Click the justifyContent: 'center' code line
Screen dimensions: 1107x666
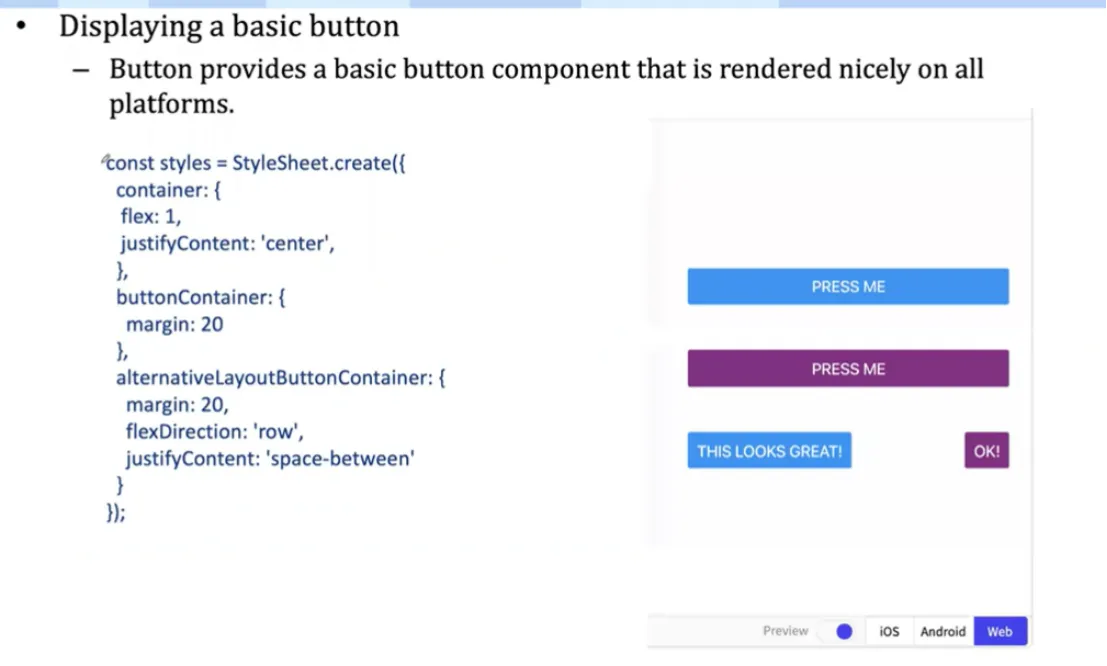[x=227, y=244]
